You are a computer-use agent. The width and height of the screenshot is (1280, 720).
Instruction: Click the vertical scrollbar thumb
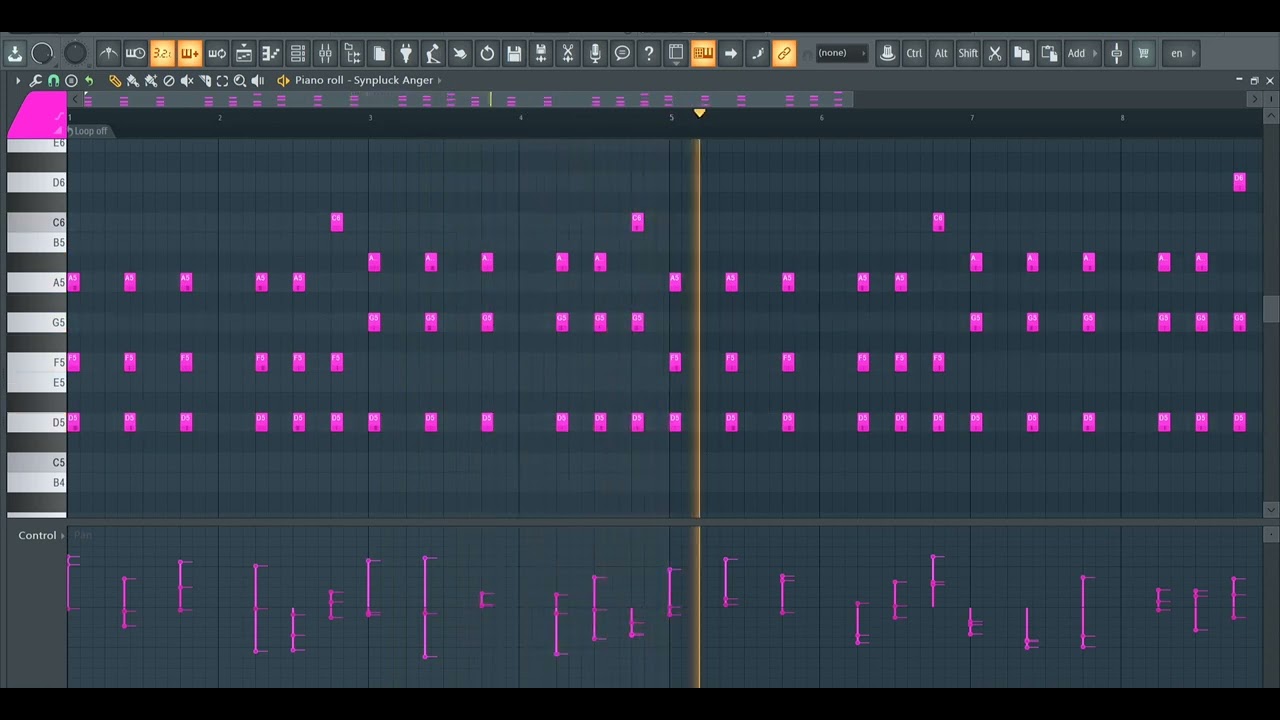click(x=1270, y=310)
